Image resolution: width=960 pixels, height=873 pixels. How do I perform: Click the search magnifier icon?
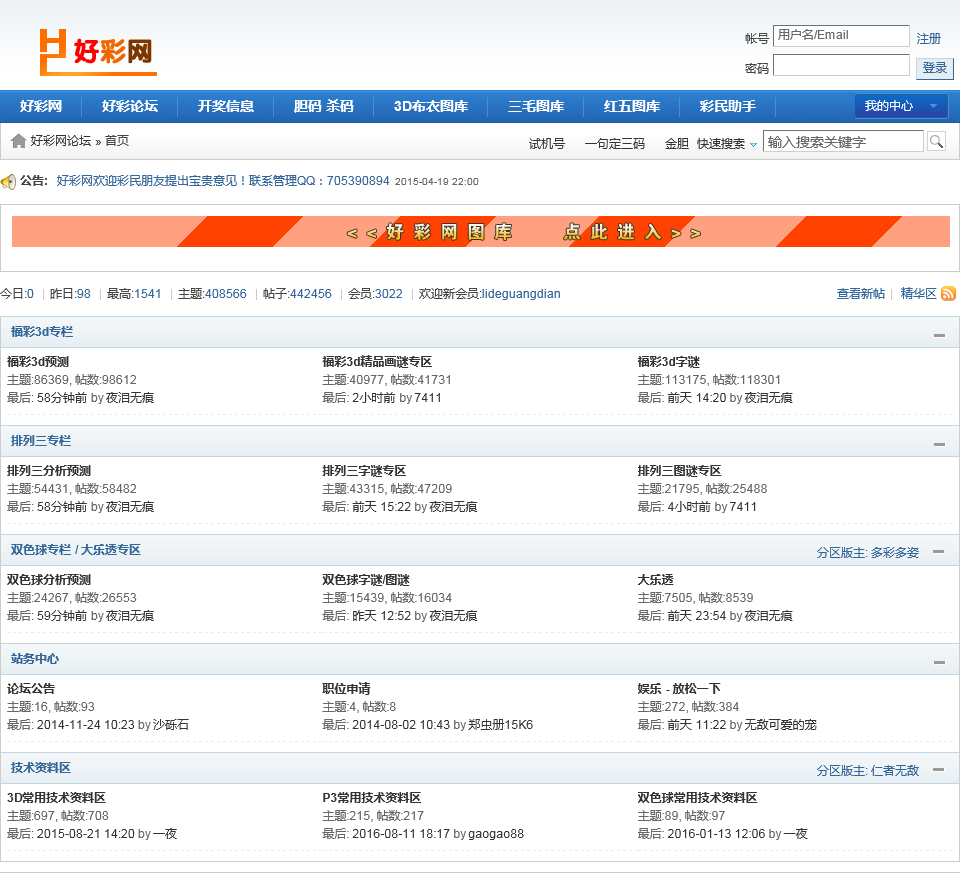pyautogui.click(x=936, y=141)
